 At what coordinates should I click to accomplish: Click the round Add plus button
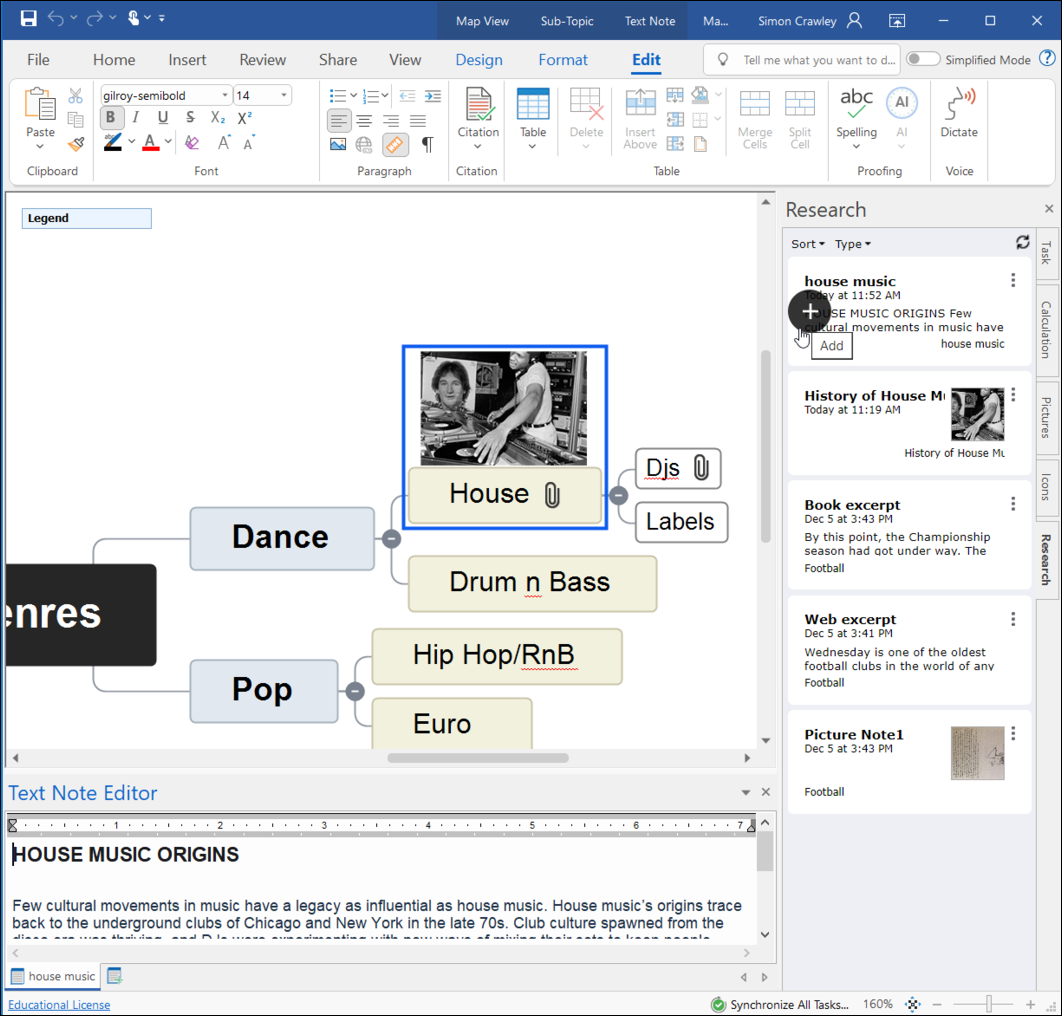pos(809,311)
